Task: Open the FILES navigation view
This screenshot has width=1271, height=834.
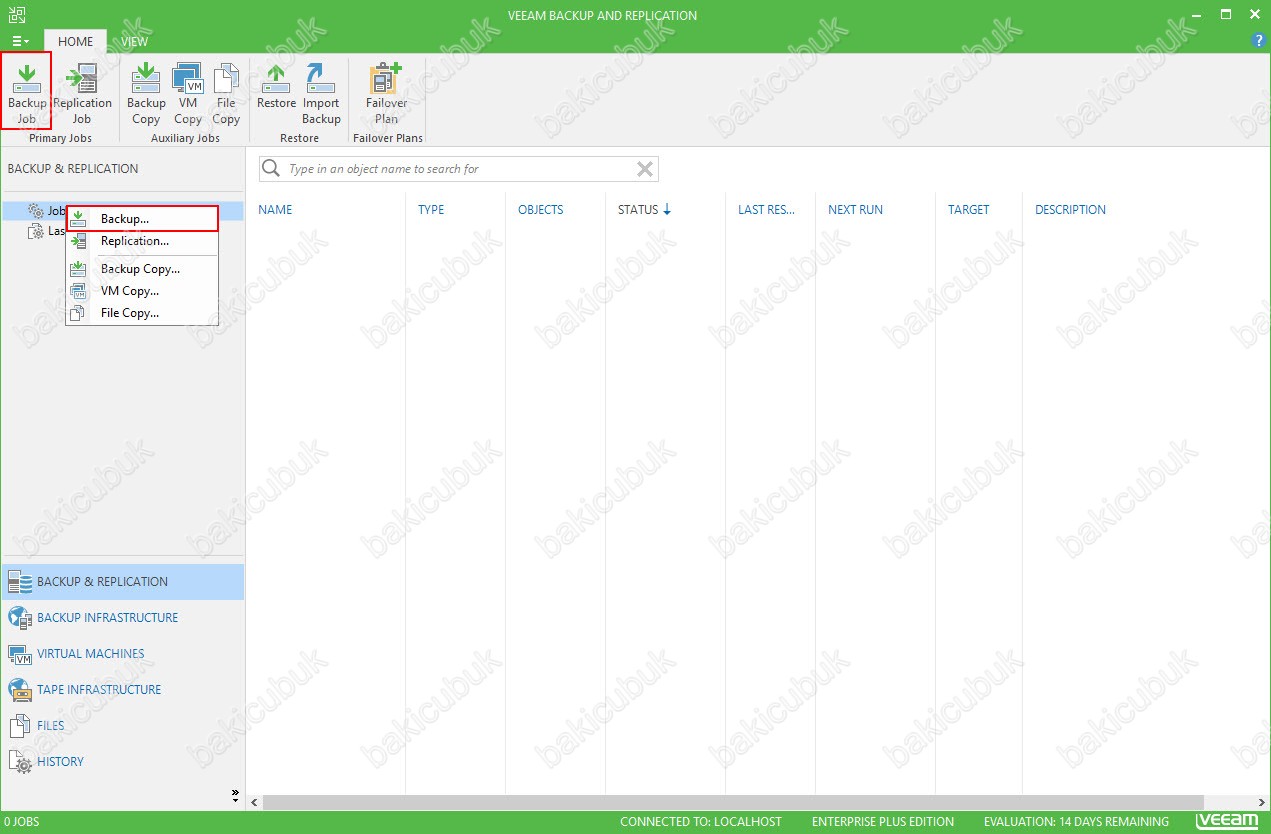Action: pyautogui.click(x=122, y=726)
